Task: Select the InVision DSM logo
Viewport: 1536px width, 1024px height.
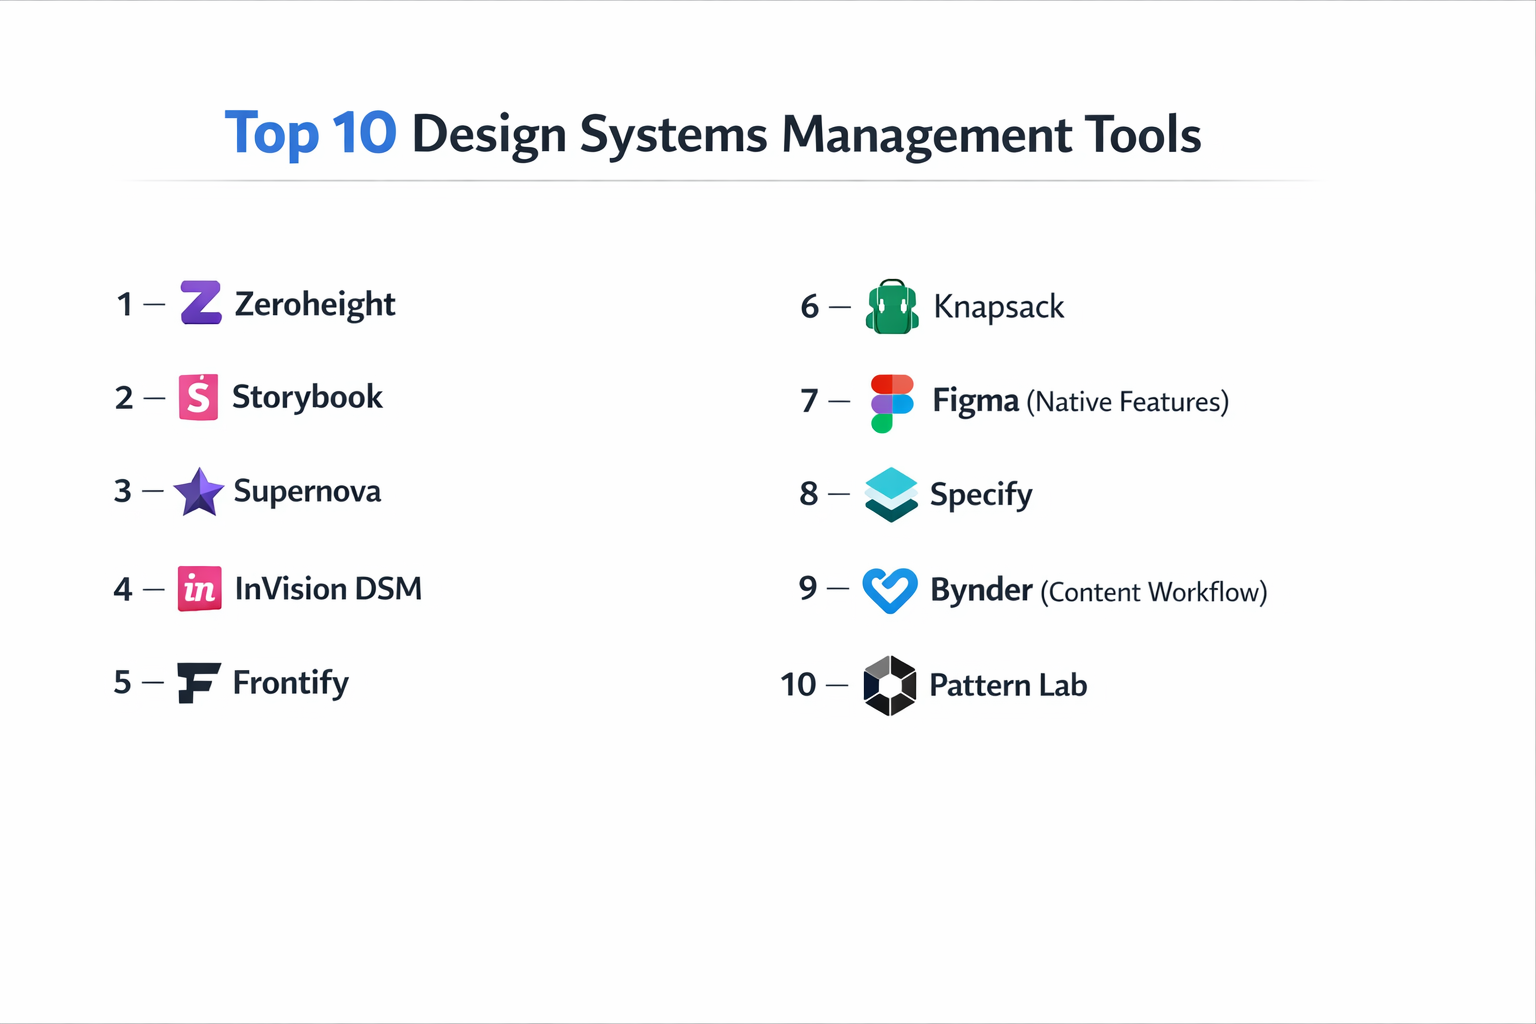Action: pyautogui.click(x=199, y=589)
